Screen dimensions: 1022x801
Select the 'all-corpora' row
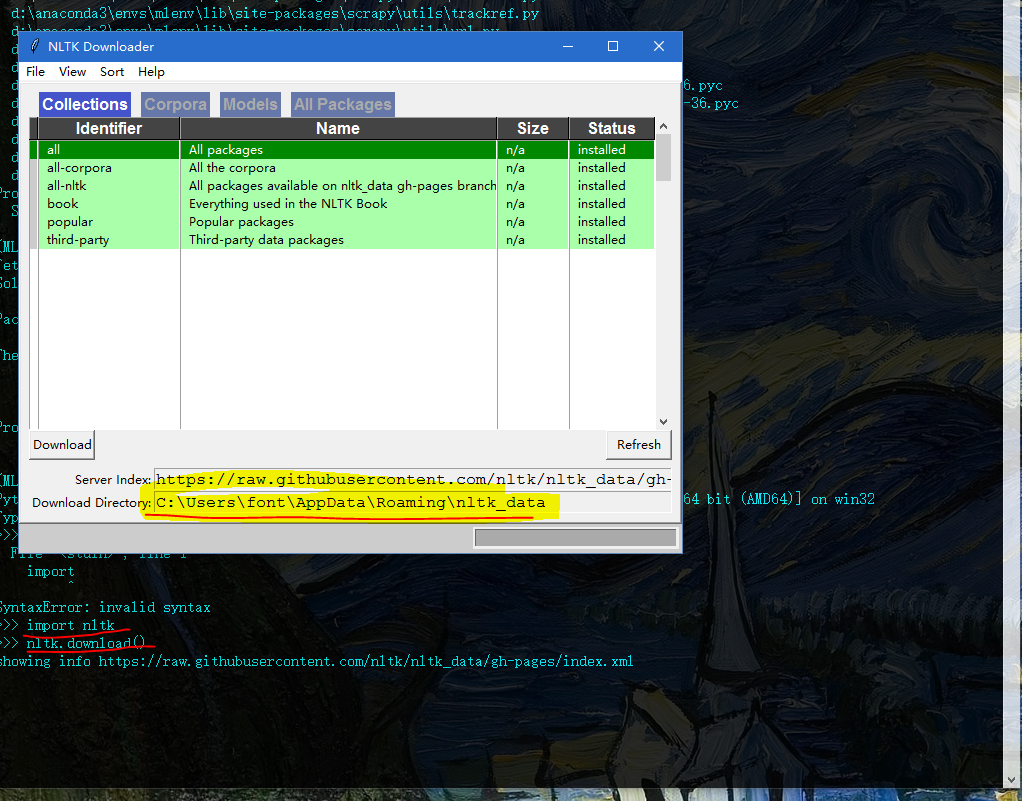(x=342, y=168)
